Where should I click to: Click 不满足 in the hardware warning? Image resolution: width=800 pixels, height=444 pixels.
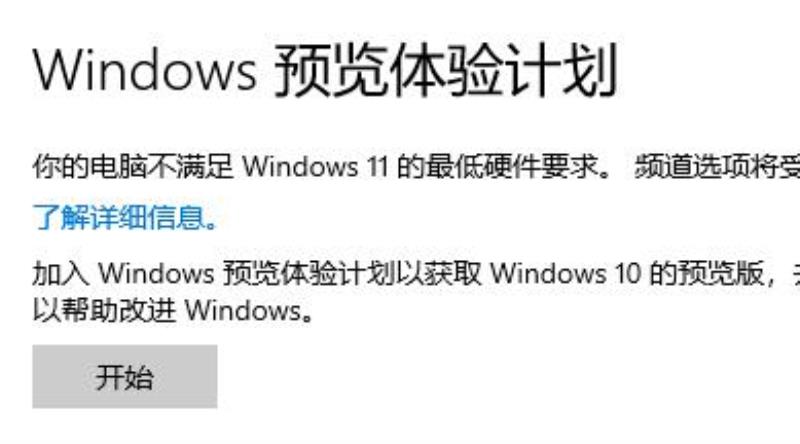[190, 166]
